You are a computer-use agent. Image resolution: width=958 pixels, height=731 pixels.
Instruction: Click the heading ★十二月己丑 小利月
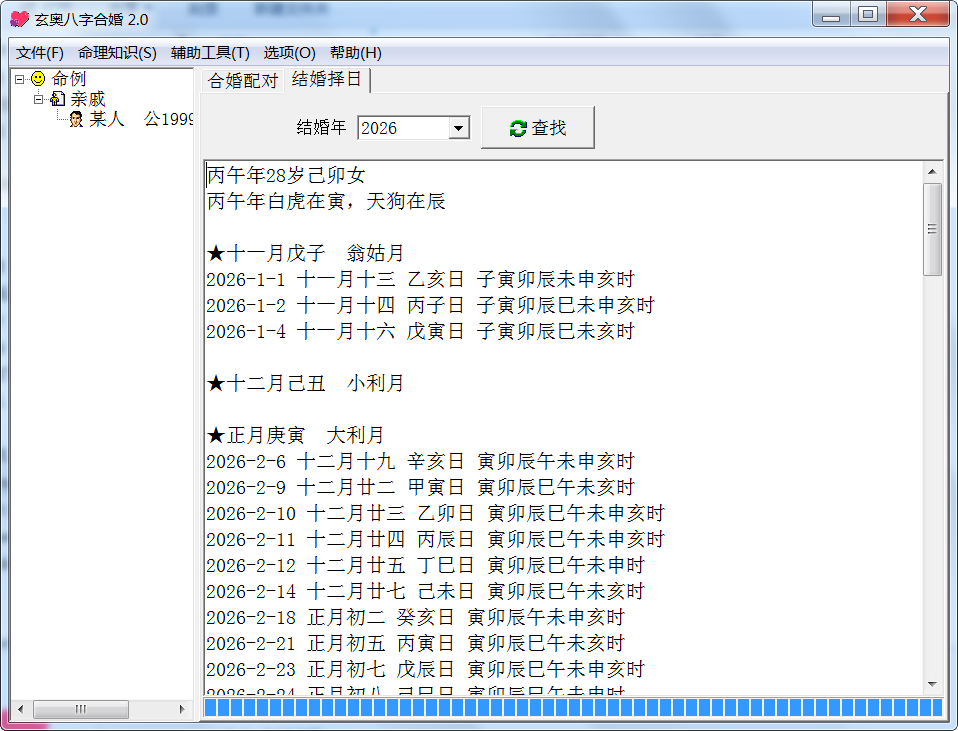point(305,384)
